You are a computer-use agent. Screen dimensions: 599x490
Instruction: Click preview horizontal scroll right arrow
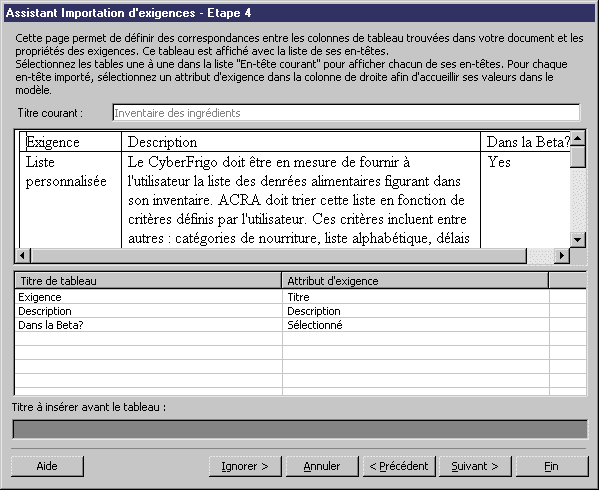coord(562,255)
